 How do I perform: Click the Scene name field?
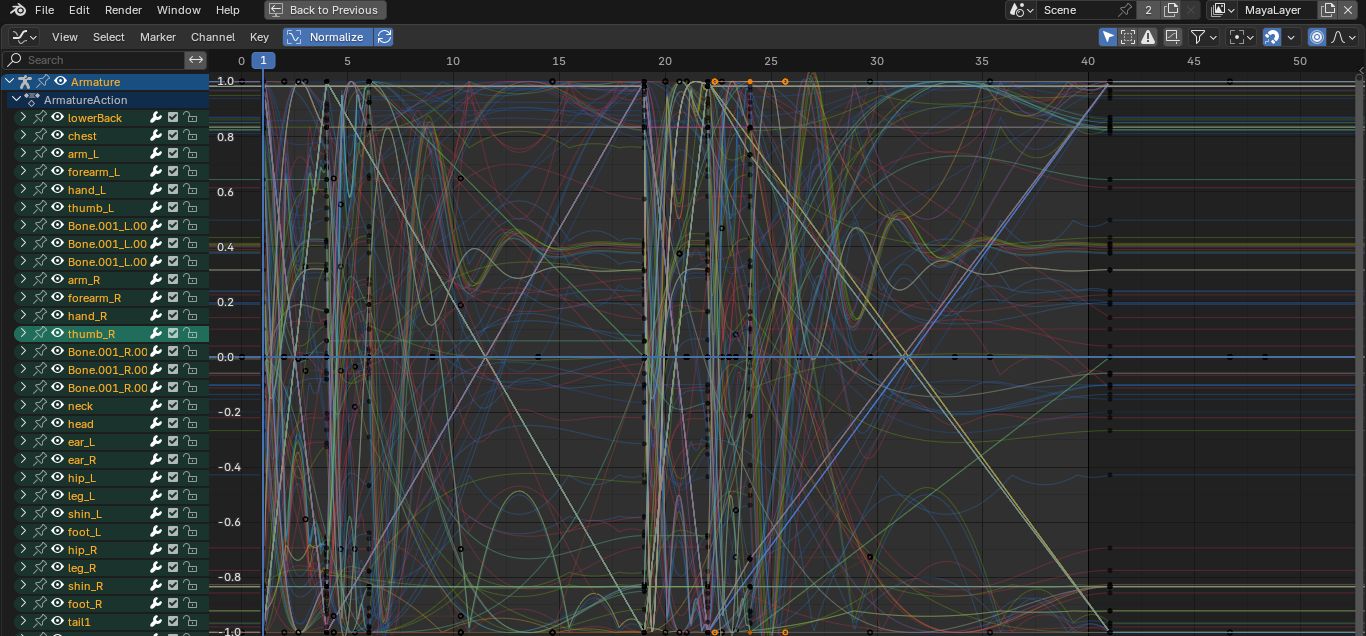point(1076,10)
